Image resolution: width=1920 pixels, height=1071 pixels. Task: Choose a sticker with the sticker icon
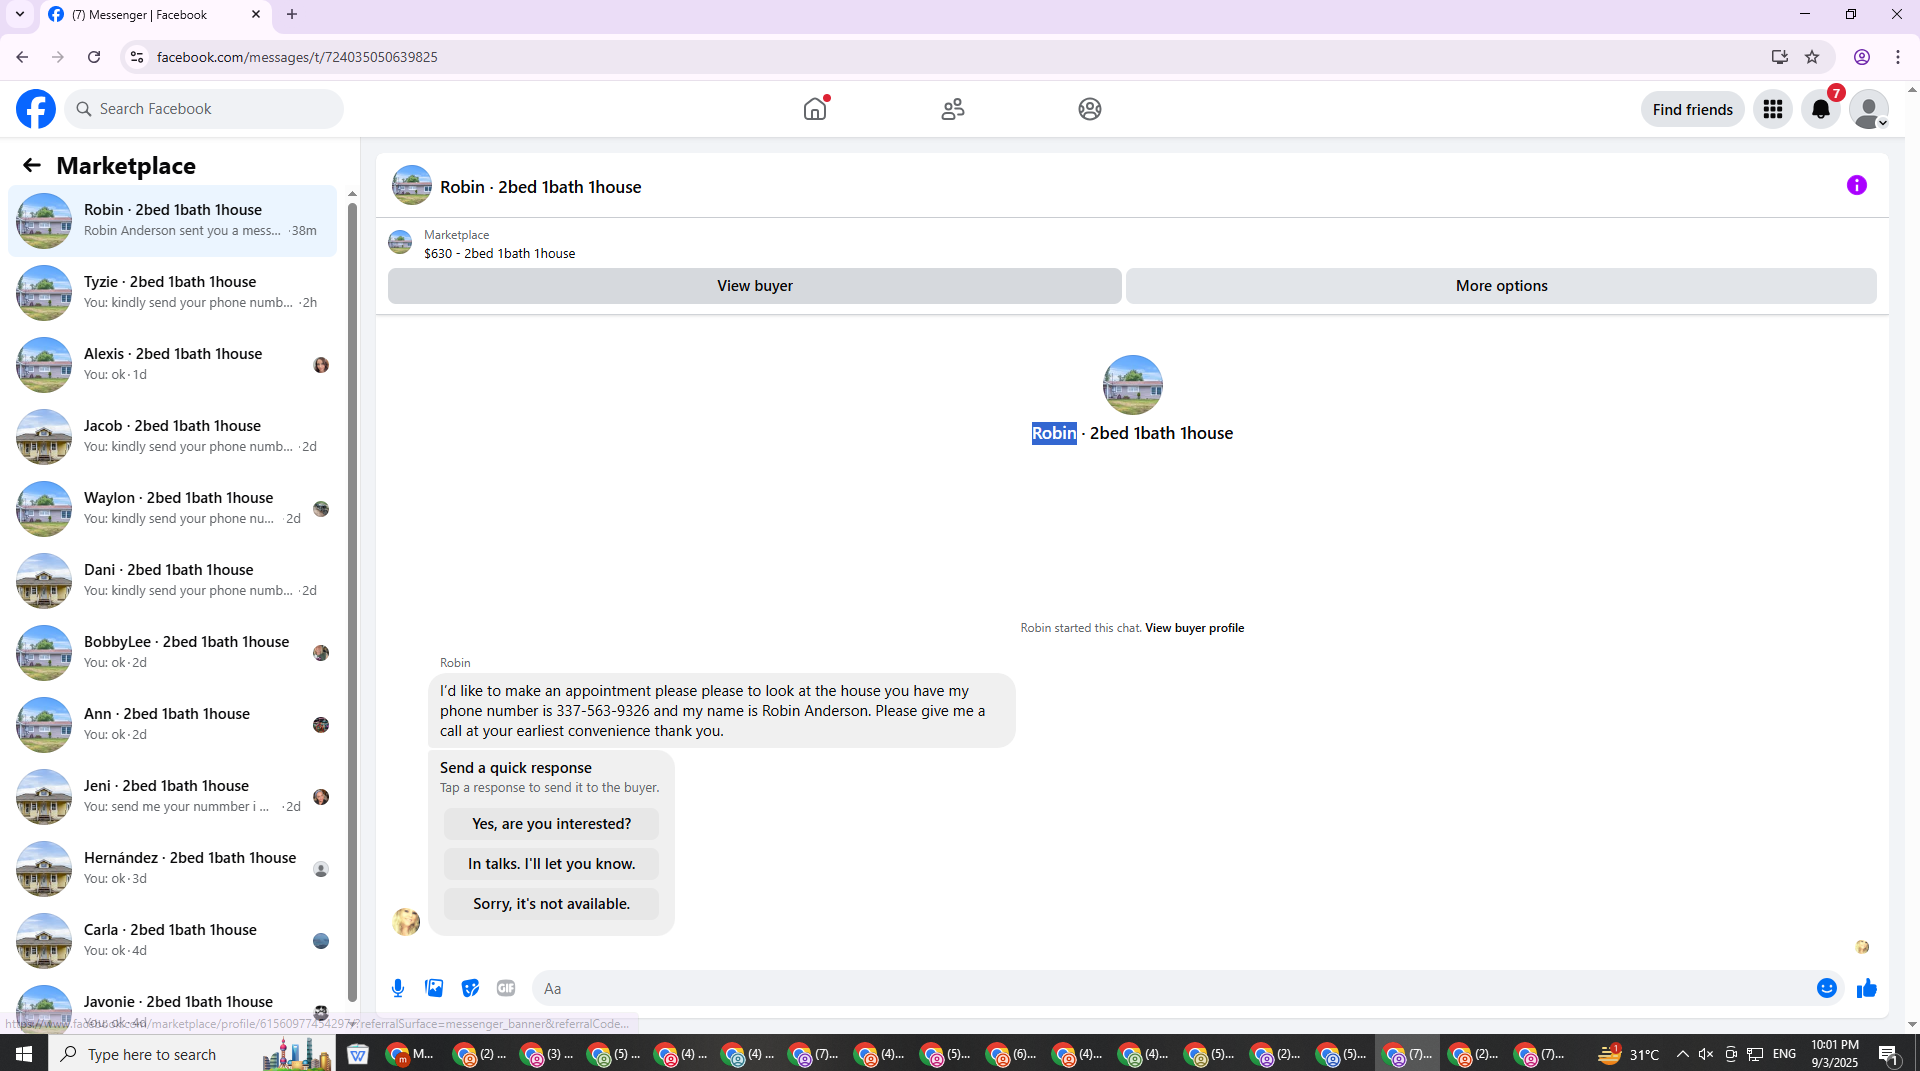coord(470,988)
